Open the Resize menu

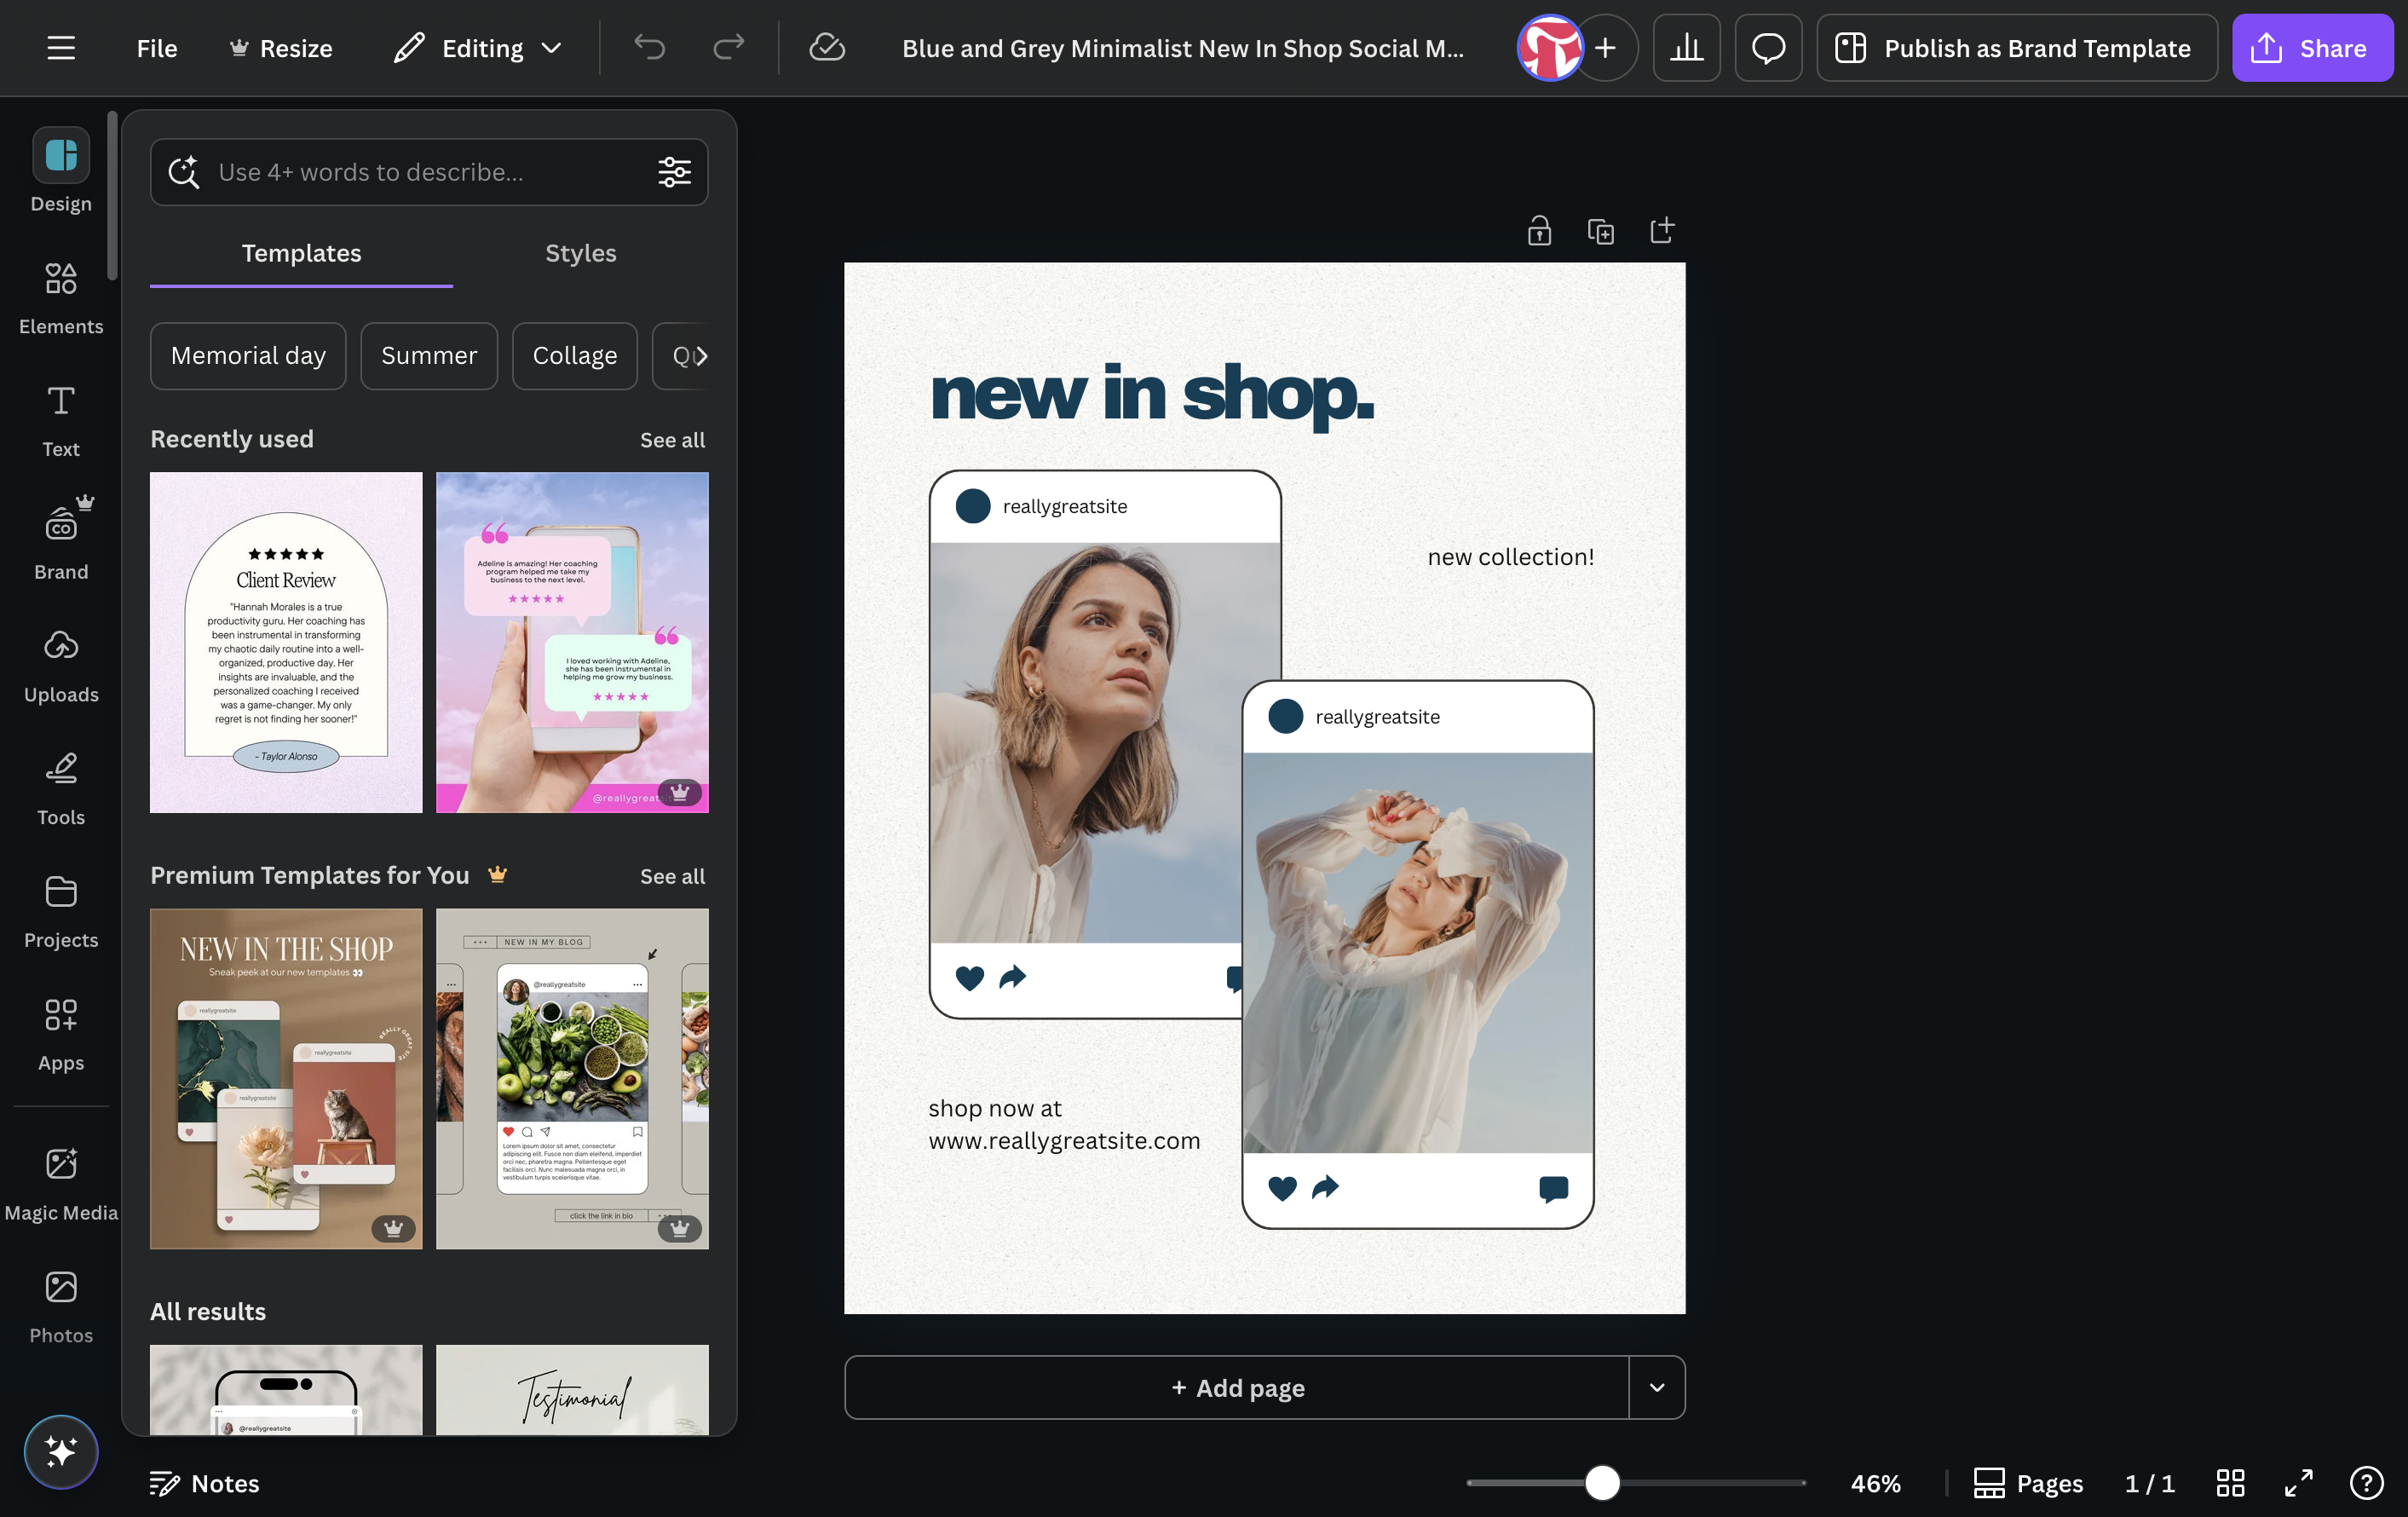pos(281,48)
